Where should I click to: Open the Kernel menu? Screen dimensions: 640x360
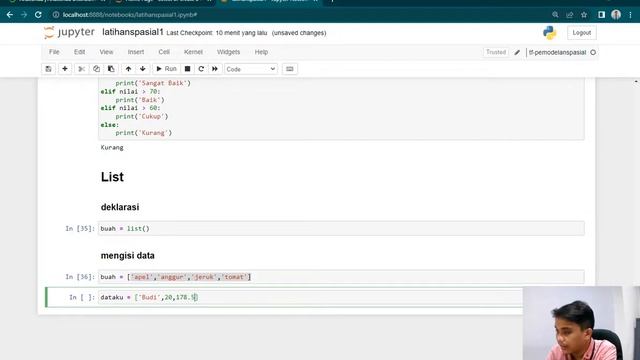pyautogui.click(x=193, y=52)
